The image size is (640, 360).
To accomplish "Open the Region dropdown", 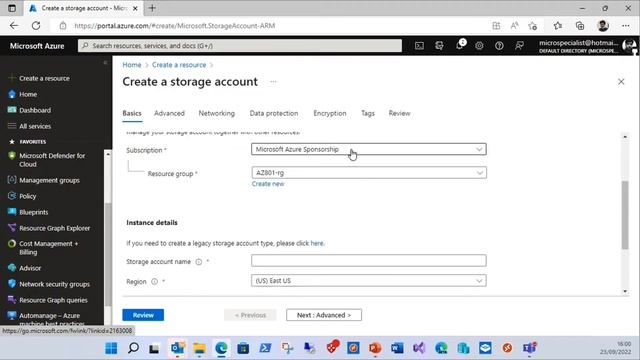I will click(x=369, y=281).
